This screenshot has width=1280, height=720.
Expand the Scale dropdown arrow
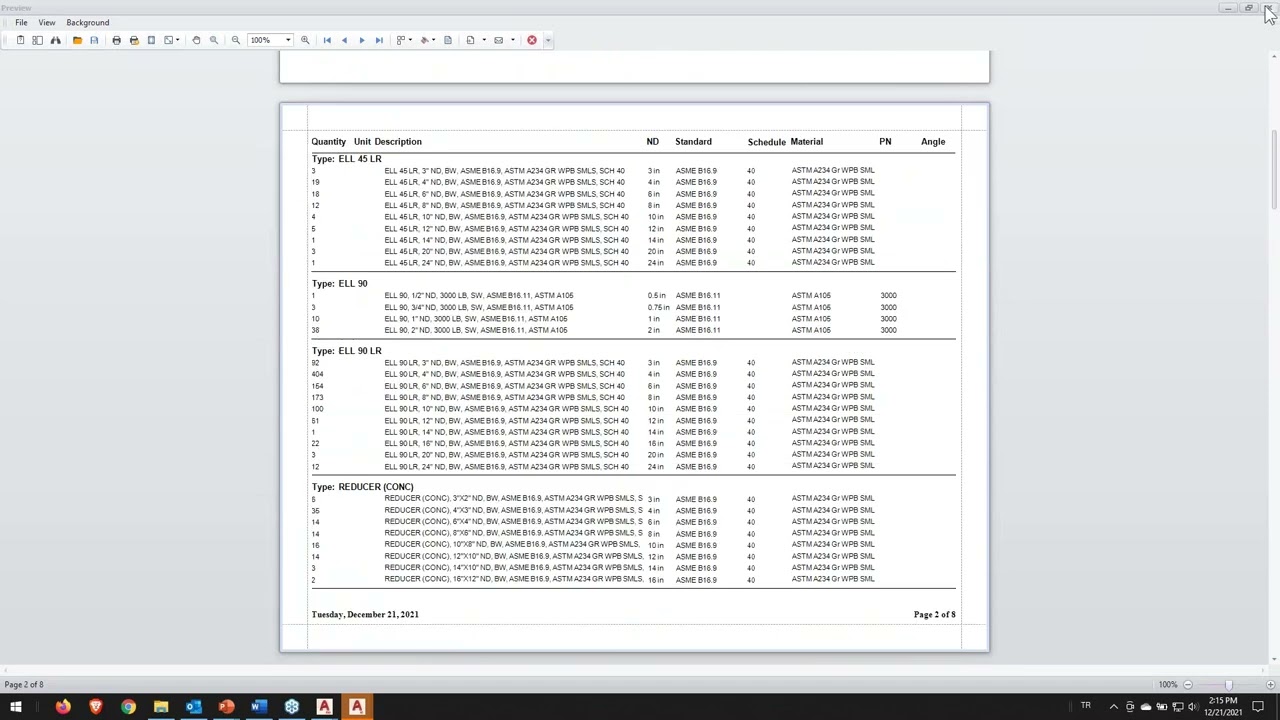[178, 40]
